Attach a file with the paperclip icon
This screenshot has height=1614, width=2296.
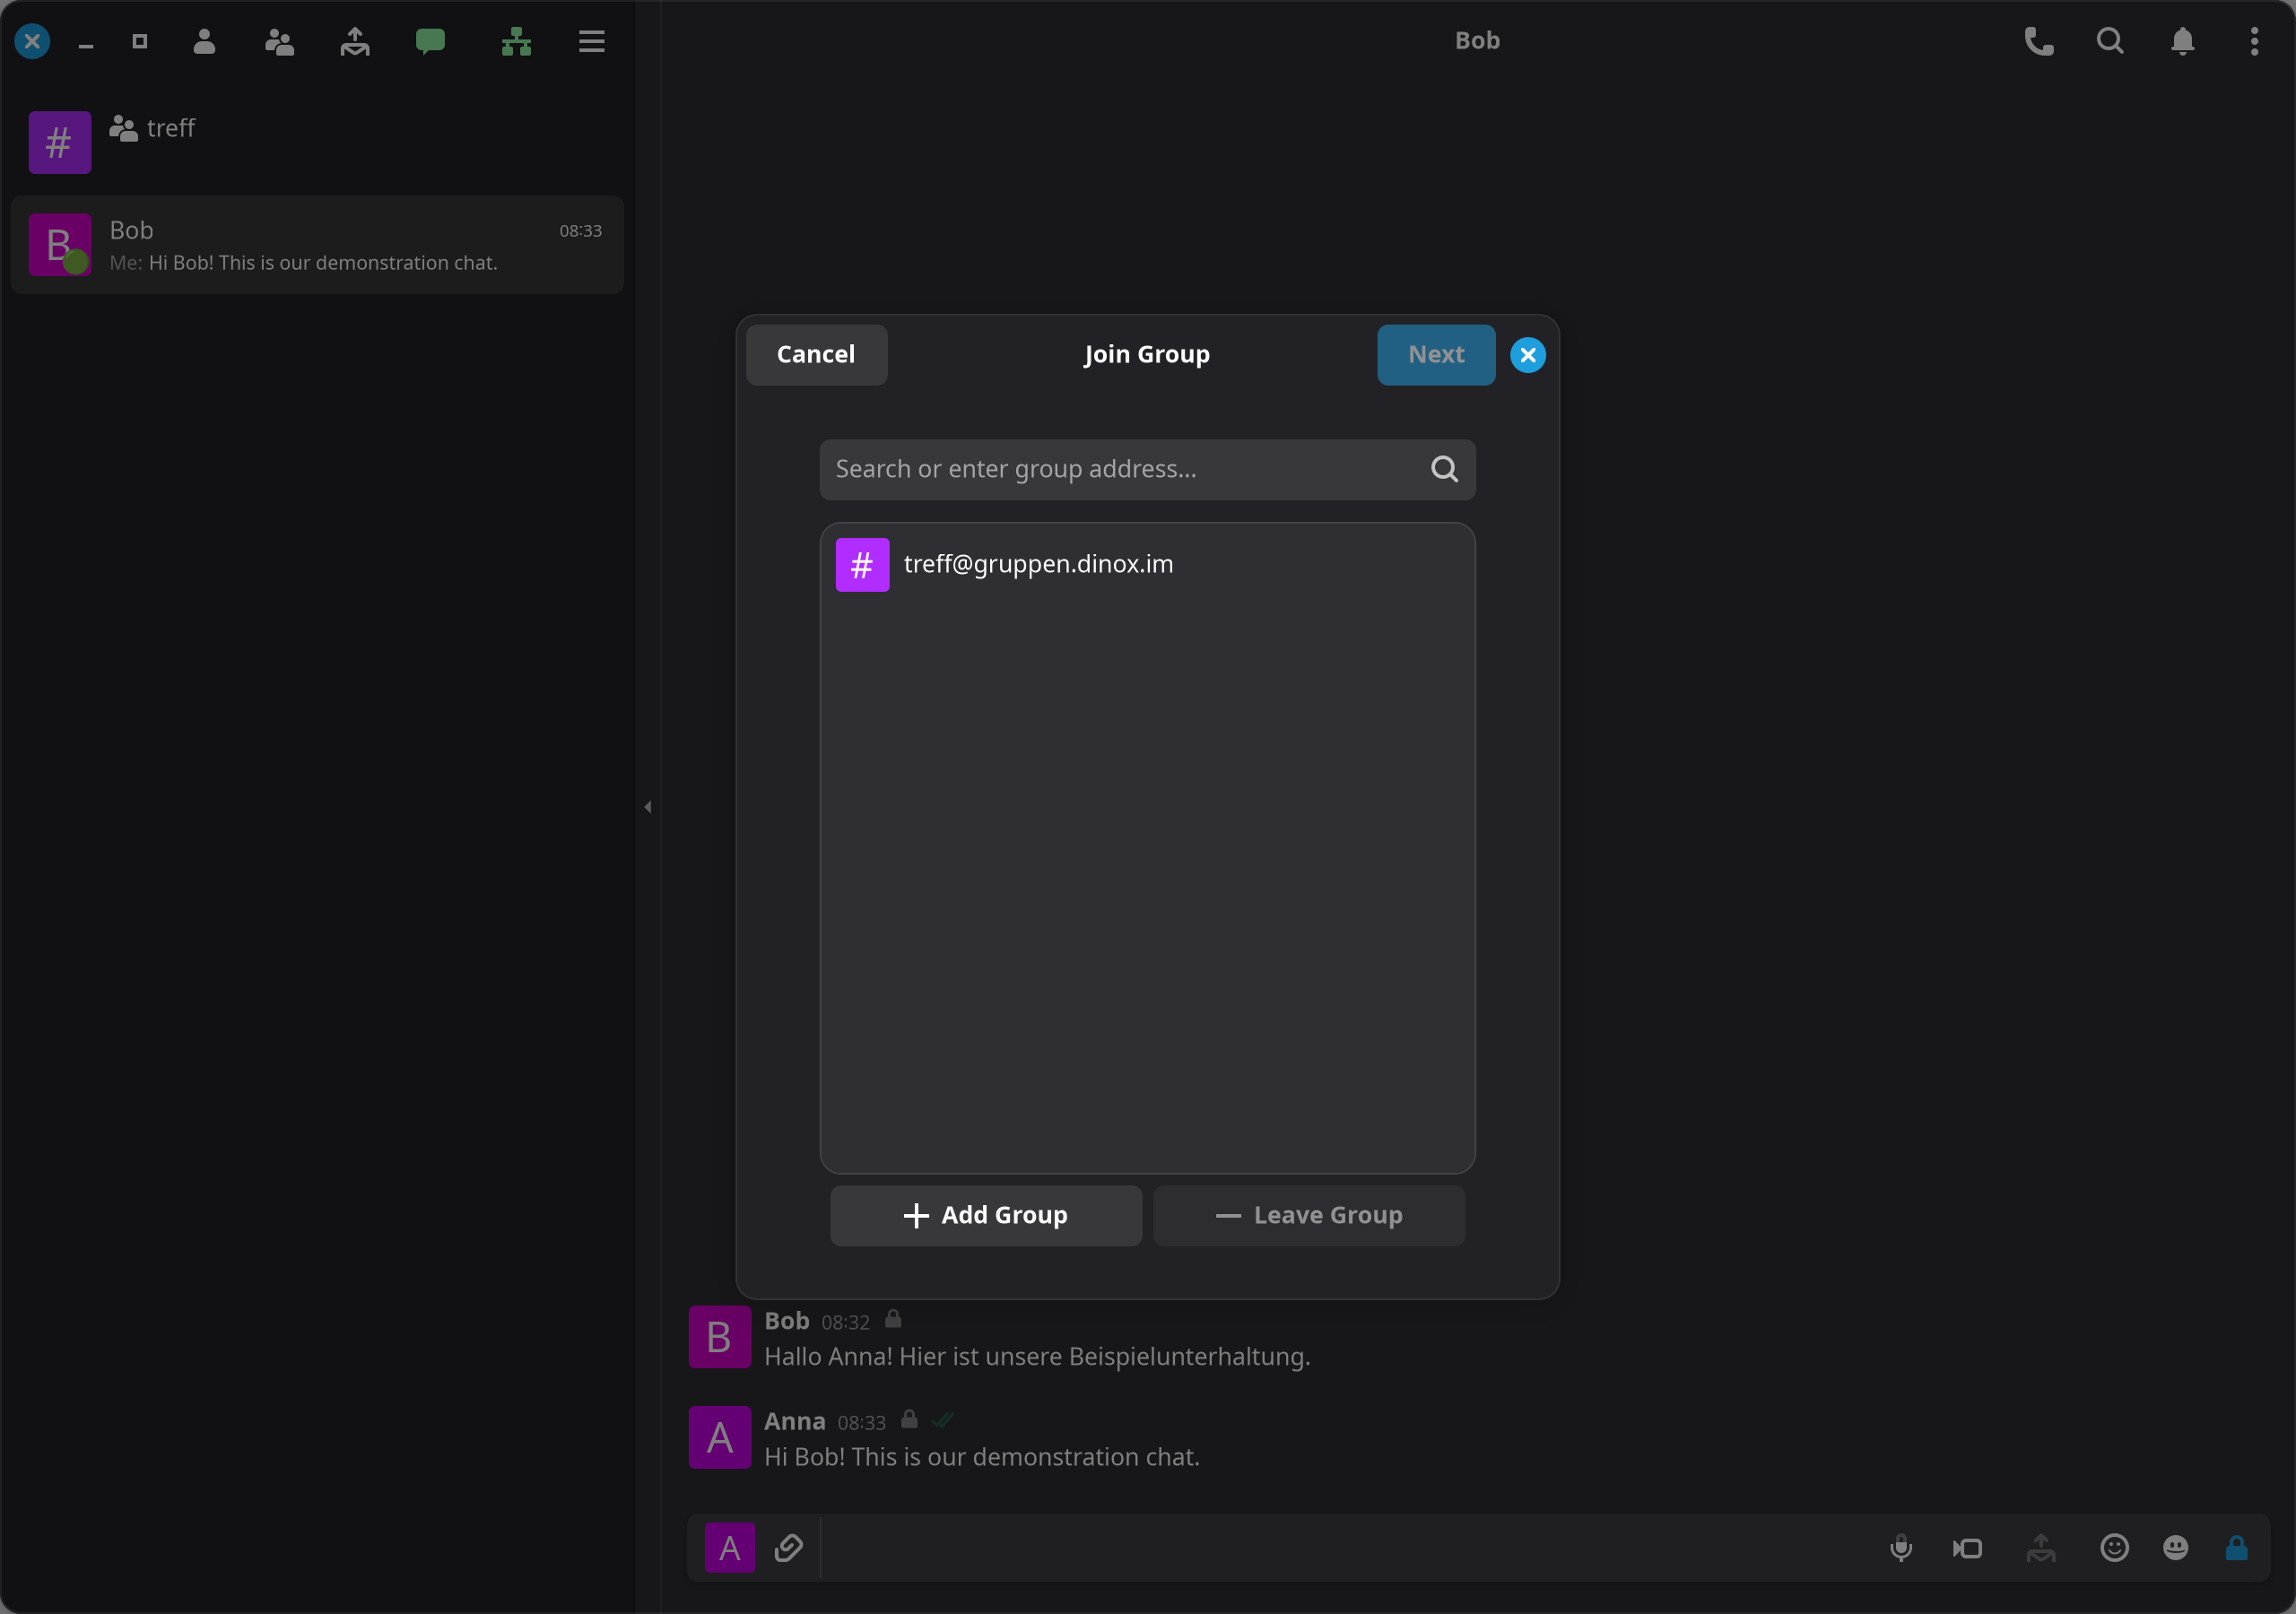pos(788,1548)
